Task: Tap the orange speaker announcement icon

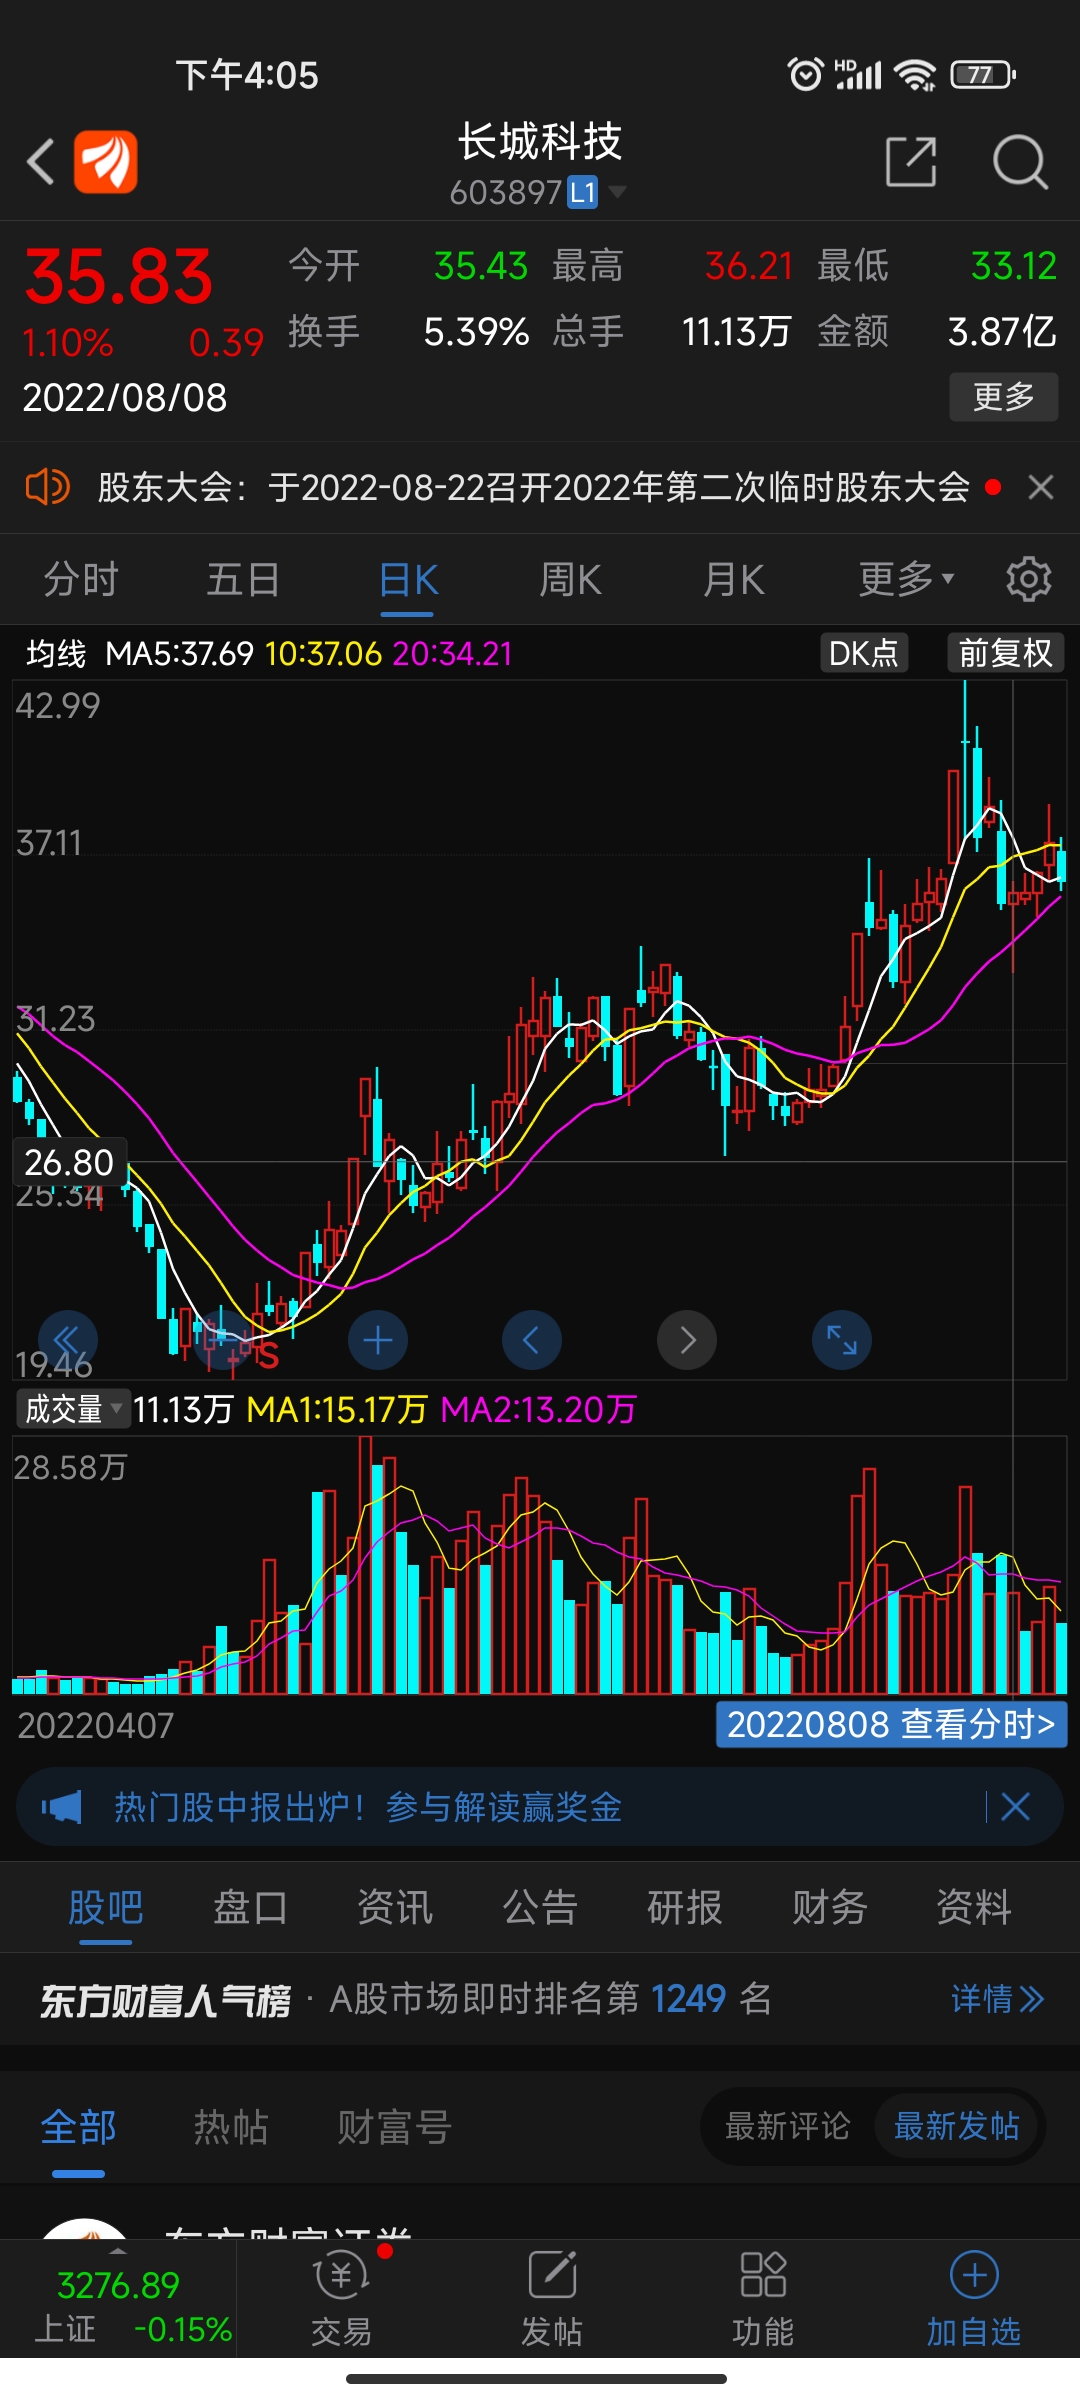Action: tap(47, 487)
